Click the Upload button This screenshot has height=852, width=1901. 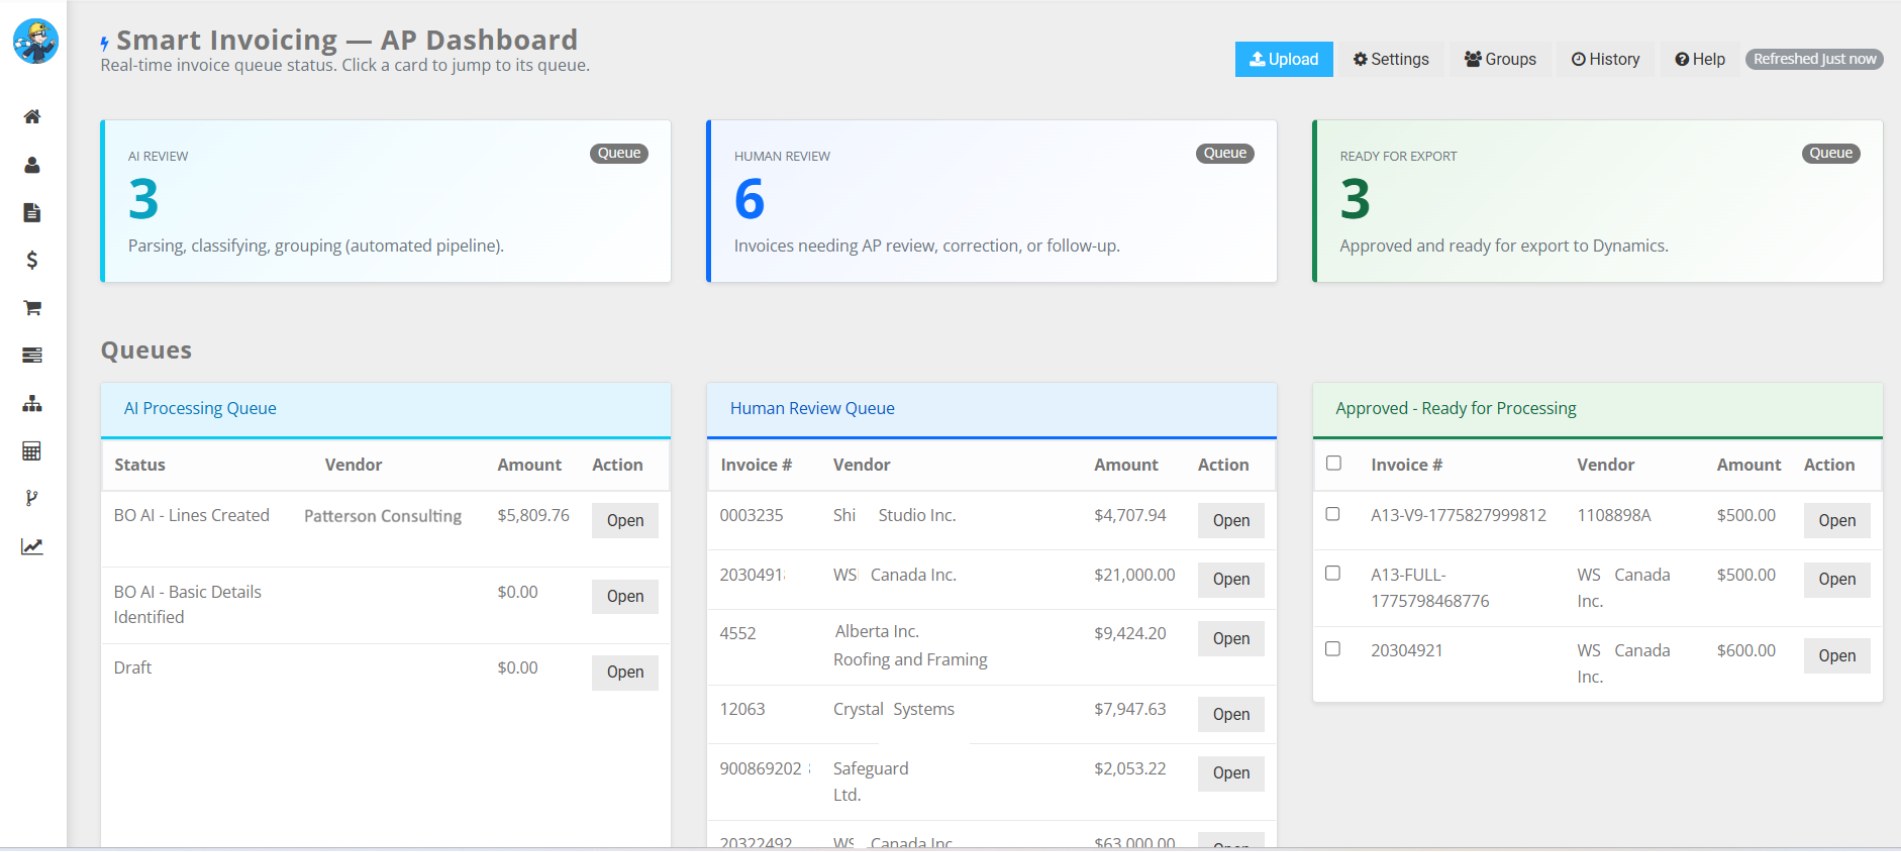[x=1284, y=59]
